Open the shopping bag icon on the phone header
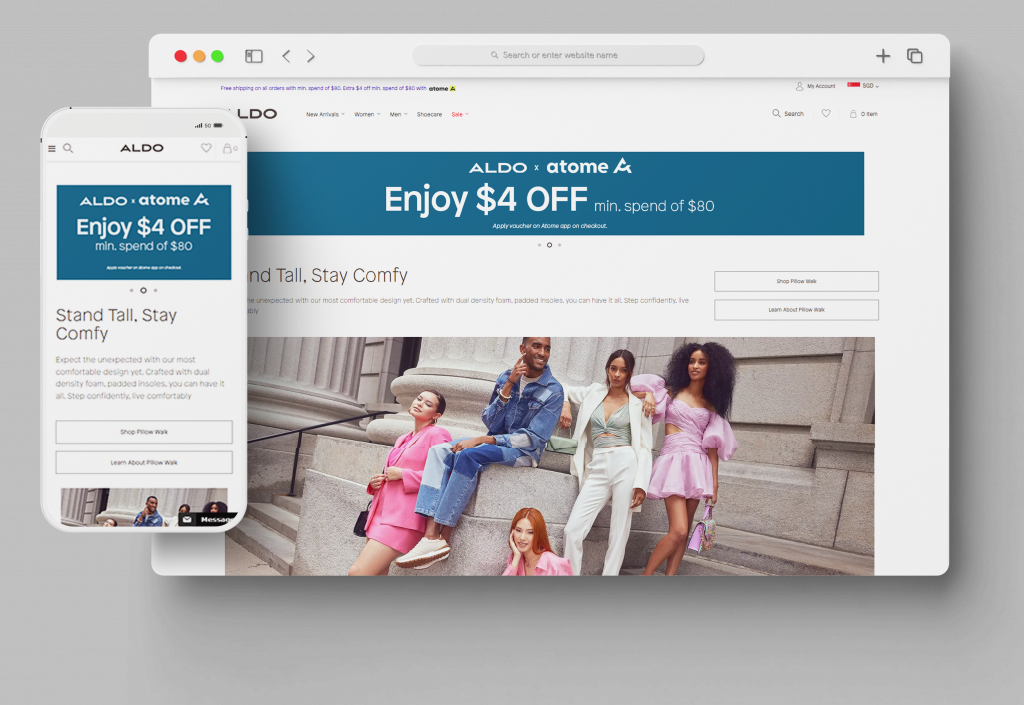This screenshot has height=705, width=1024. click(x=228, y=148)
